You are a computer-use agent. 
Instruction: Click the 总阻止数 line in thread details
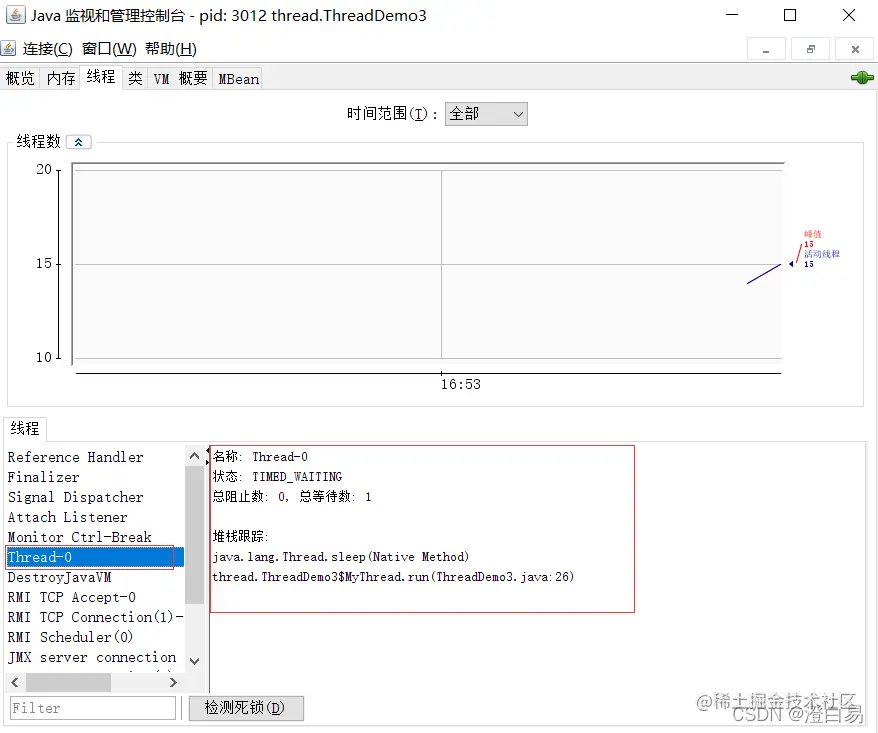pyautogui.click(x=292, y=497)
